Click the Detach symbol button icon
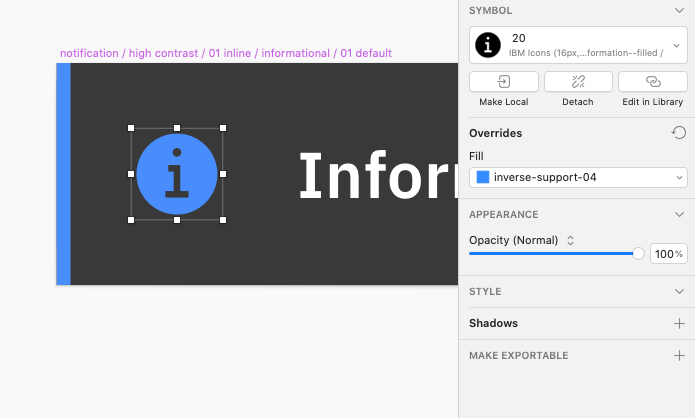This screenshot has width=695, height=418. click(578, 82)
